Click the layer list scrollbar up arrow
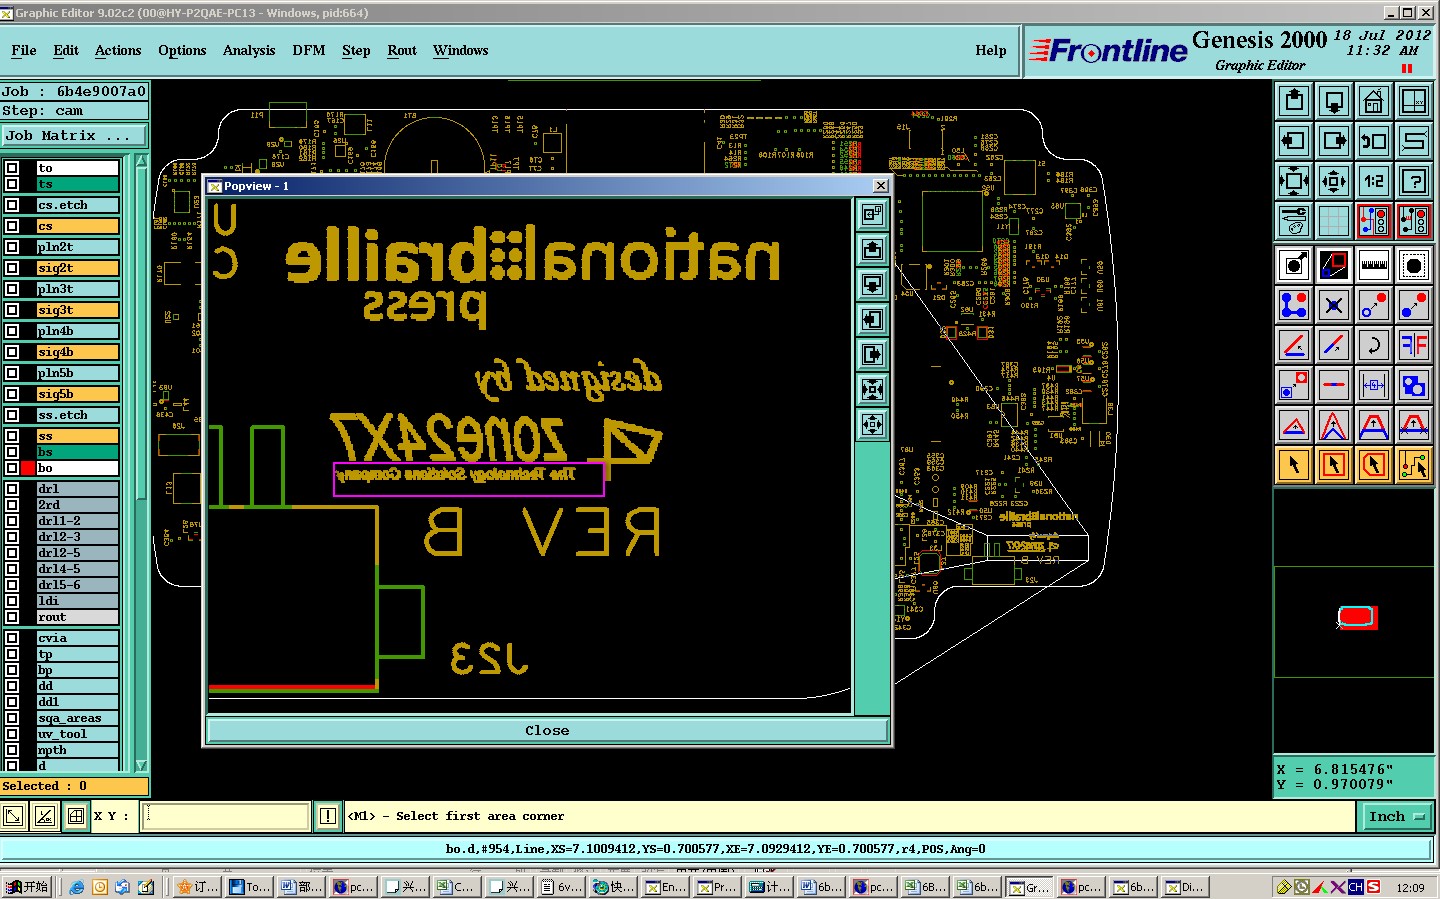 141,161
